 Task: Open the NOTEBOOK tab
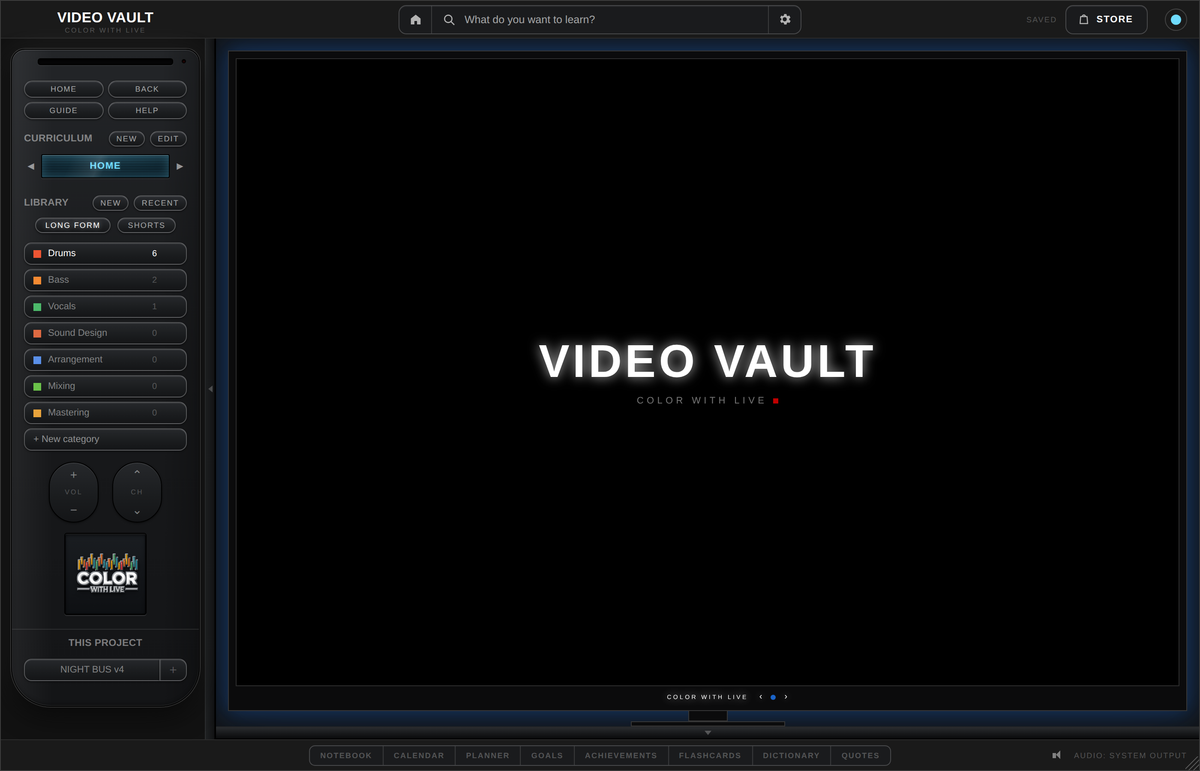tap(346, 756)
